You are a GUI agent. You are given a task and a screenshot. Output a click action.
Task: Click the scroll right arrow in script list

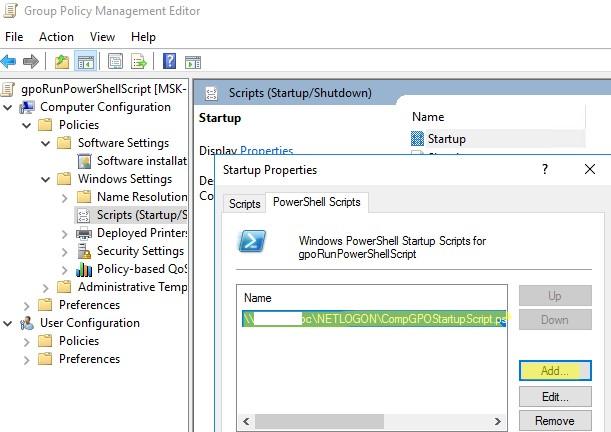498,421
